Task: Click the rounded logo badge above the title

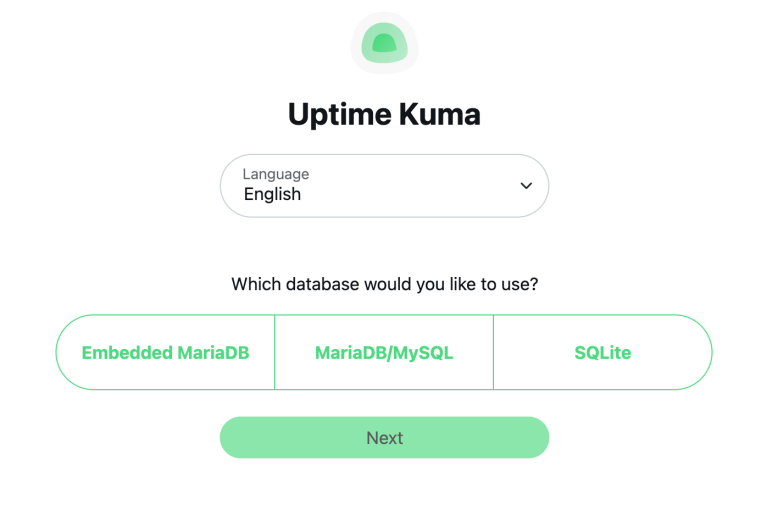Action: [384, 43]
